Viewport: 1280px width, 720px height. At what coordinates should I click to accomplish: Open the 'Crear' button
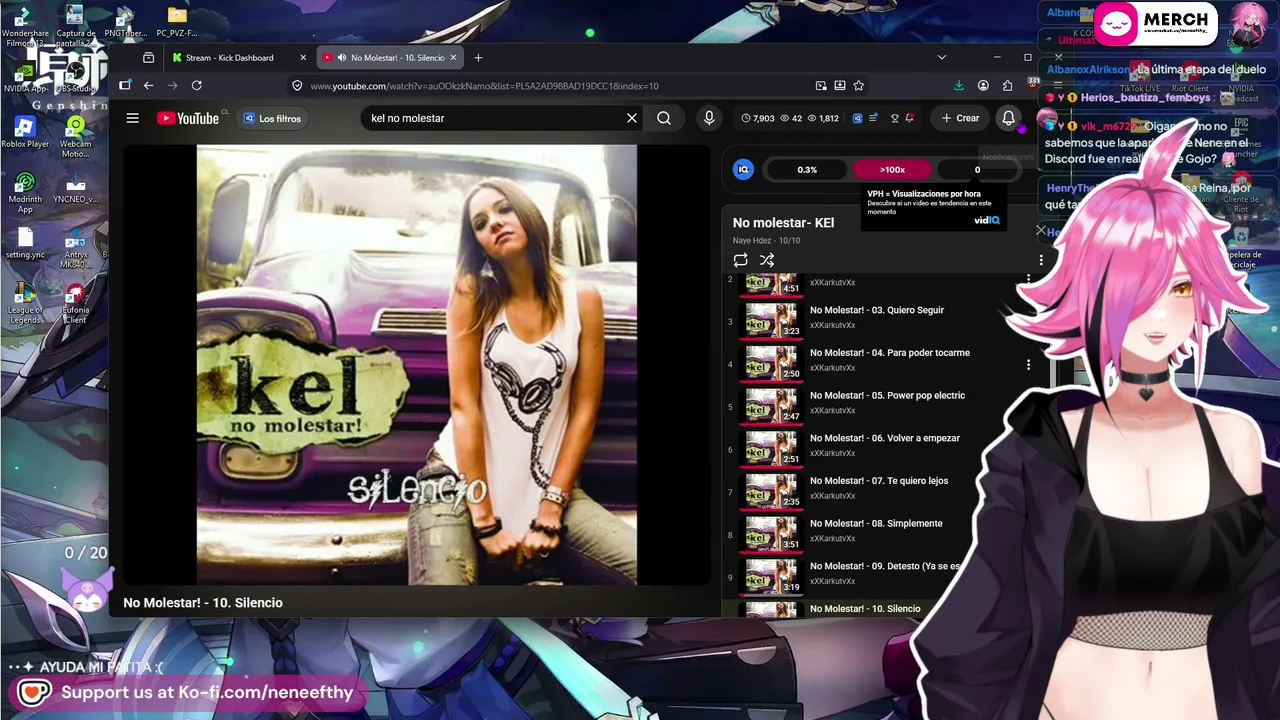point(960,118)
